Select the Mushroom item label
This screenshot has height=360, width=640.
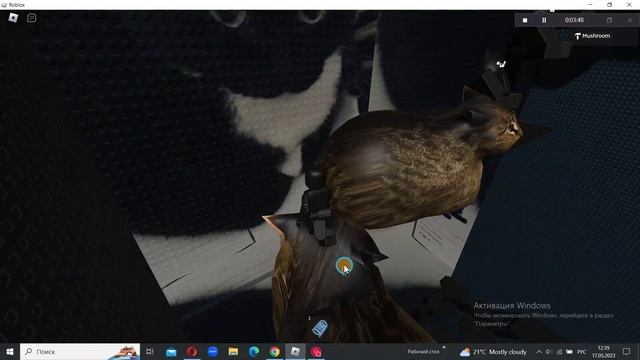(593, 36)
